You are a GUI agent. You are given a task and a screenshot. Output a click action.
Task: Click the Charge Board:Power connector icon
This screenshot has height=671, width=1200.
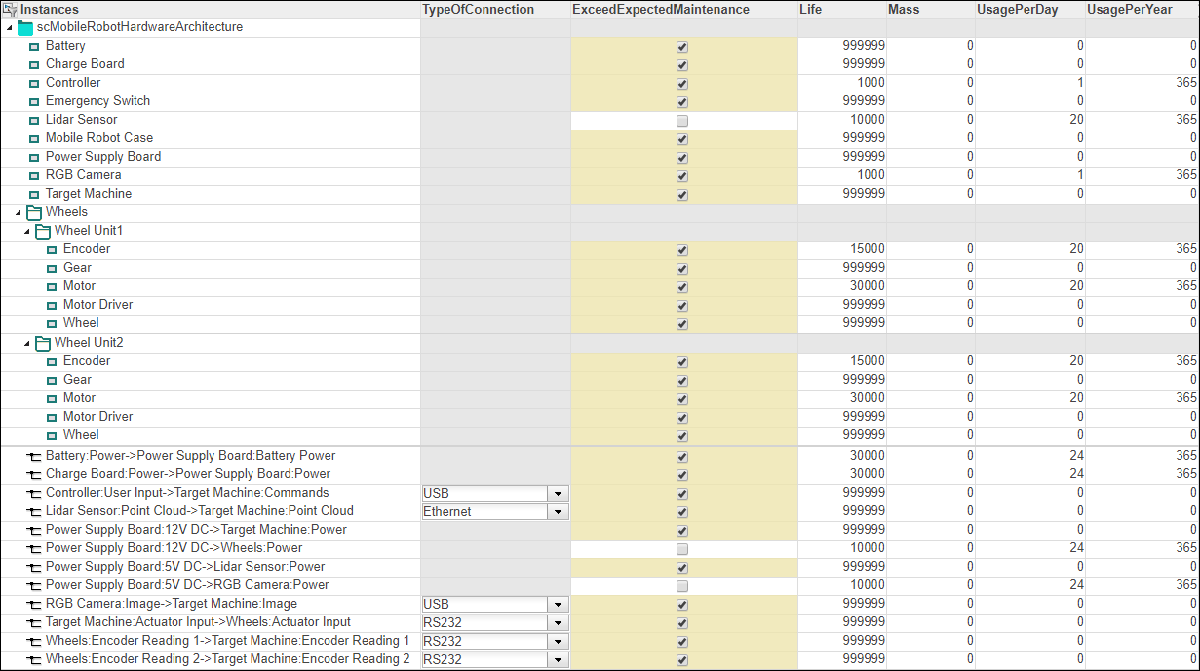(x=34, y=475)
